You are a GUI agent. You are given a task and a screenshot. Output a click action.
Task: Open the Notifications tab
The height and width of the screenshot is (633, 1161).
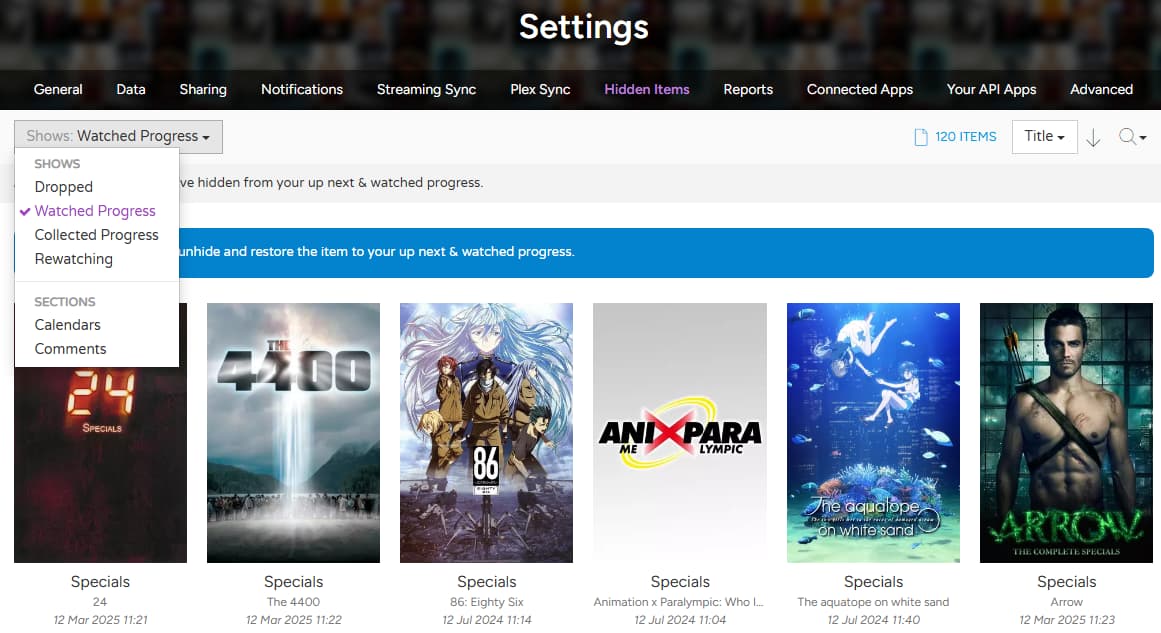[302, 90]
